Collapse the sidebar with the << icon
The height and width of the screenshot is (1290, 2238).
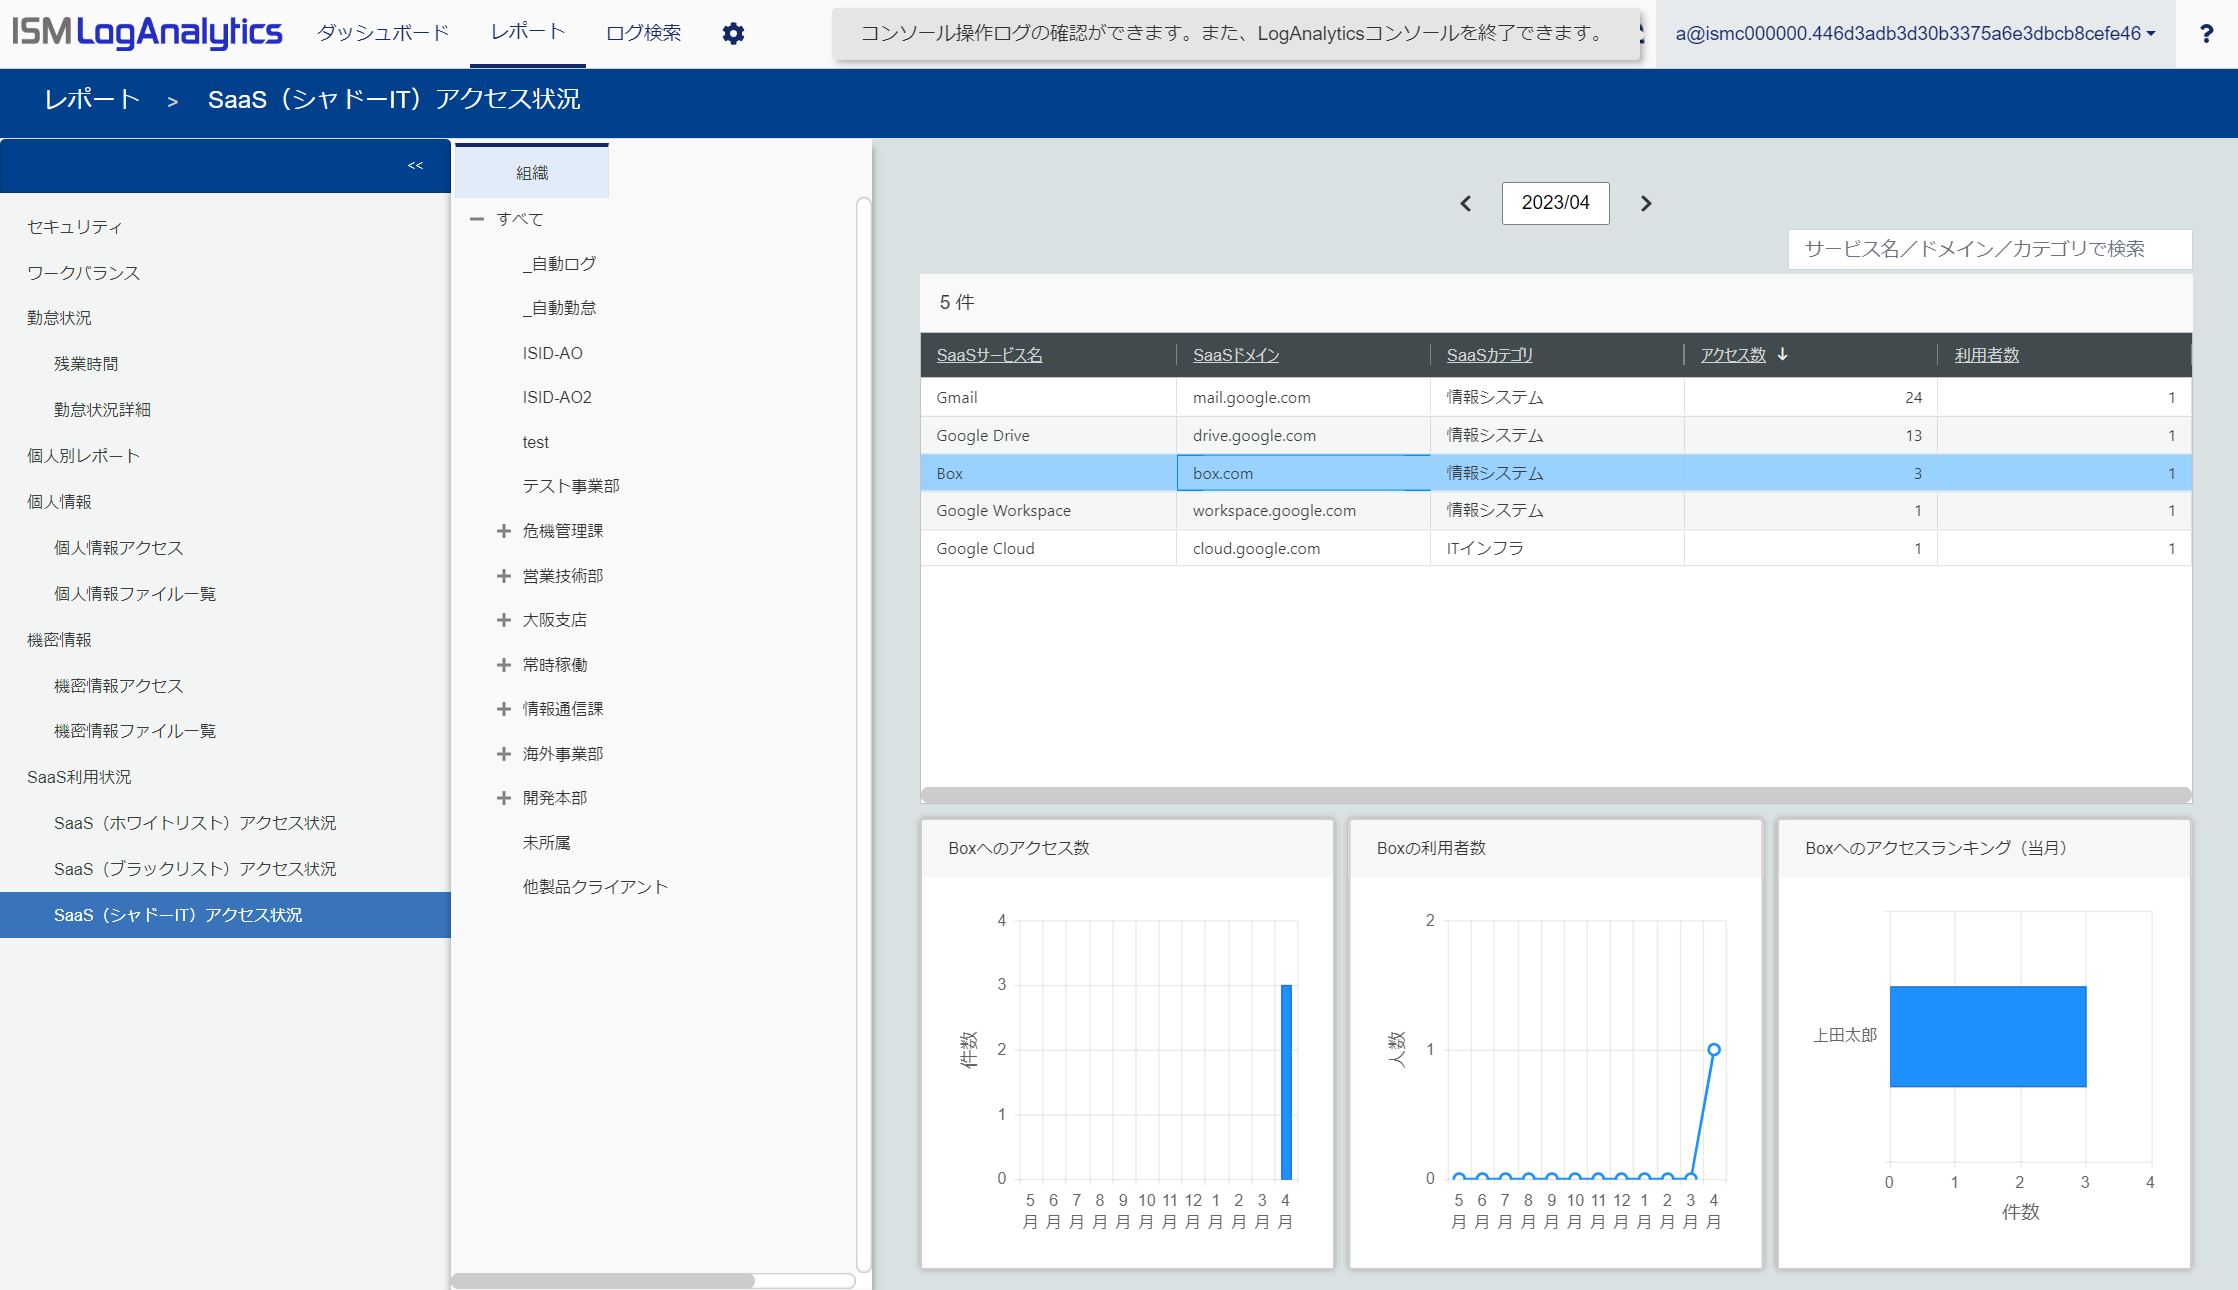(415, 166)
